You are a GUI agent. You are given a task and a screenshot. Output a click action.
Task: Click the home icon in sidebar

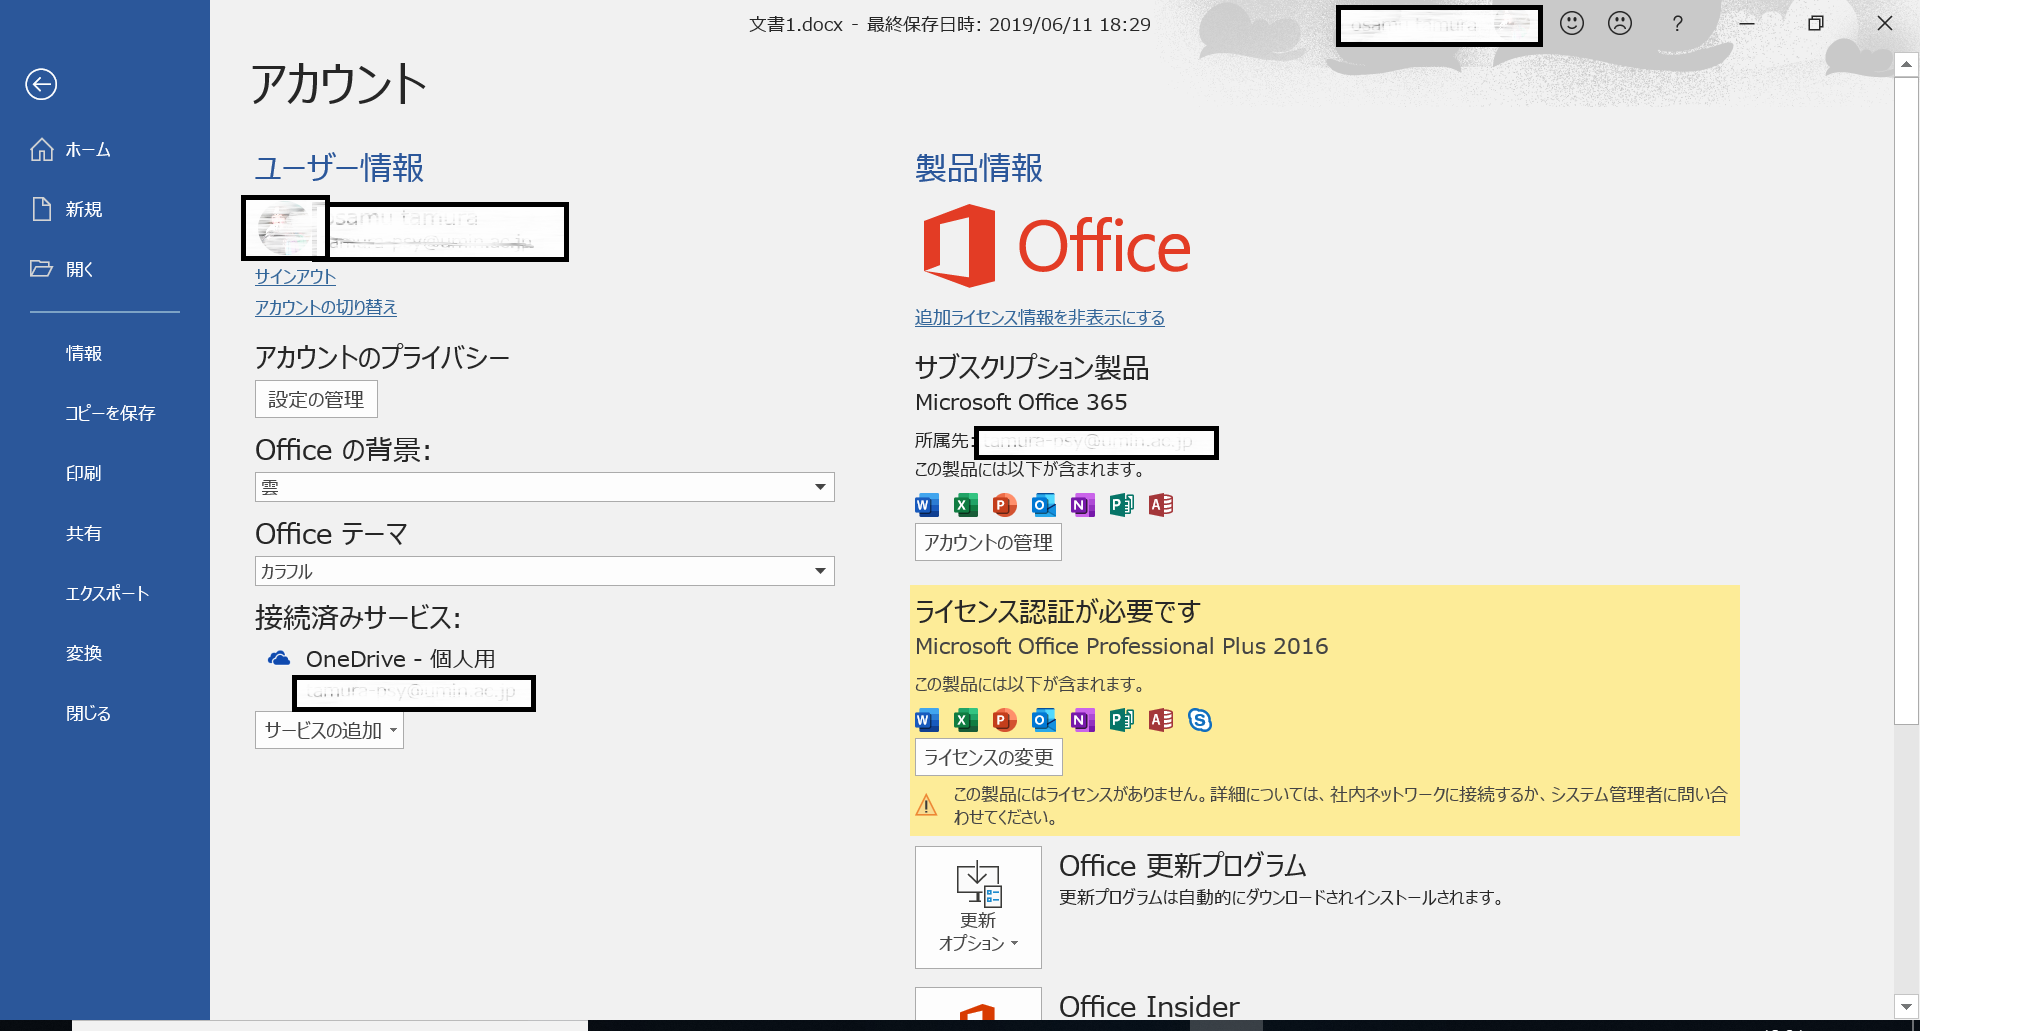(41, 149)
